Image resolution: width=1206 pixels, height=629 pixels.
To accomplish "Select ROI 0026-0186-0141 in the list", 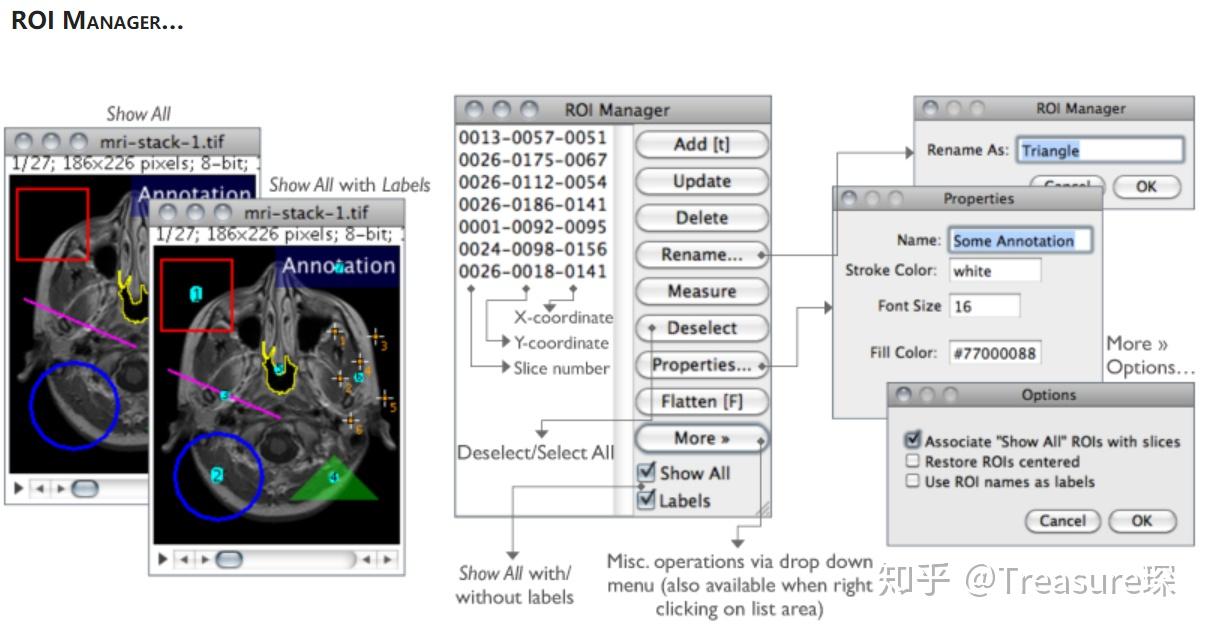I will (x=533, y=204).
